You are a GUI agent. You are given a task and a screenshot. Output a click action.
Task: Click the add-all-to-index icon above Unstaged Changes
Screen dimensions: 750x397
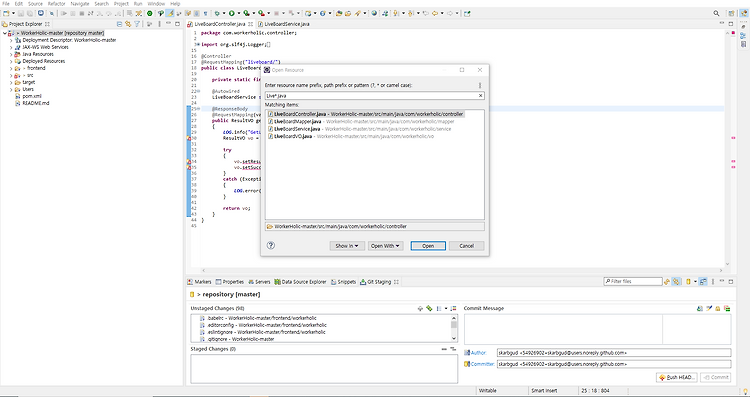click(429, 309)
